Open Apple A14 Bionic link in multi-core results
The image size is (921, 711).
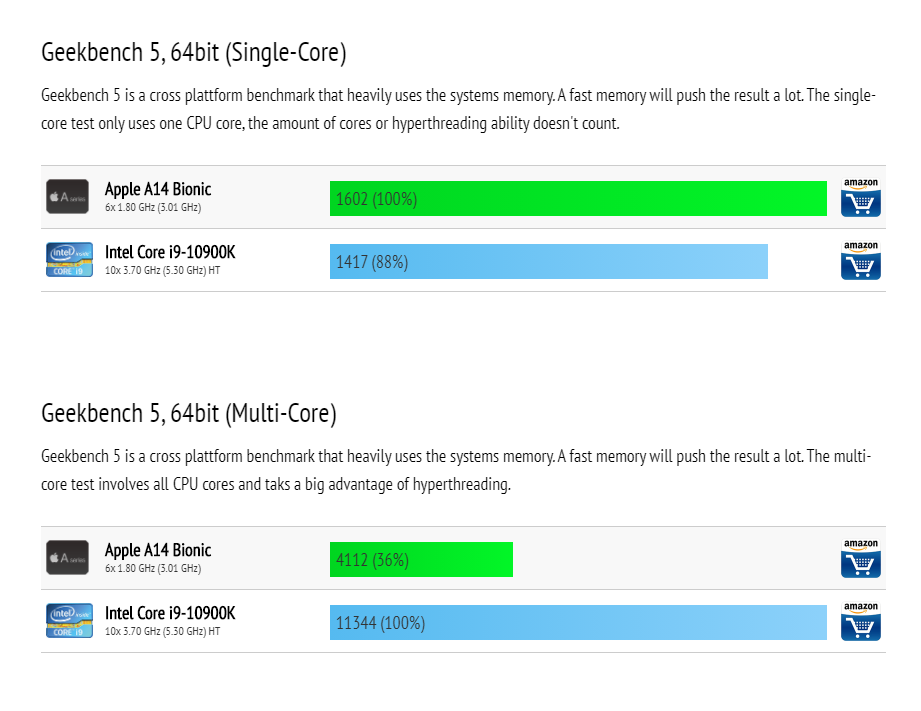point(158,550)
